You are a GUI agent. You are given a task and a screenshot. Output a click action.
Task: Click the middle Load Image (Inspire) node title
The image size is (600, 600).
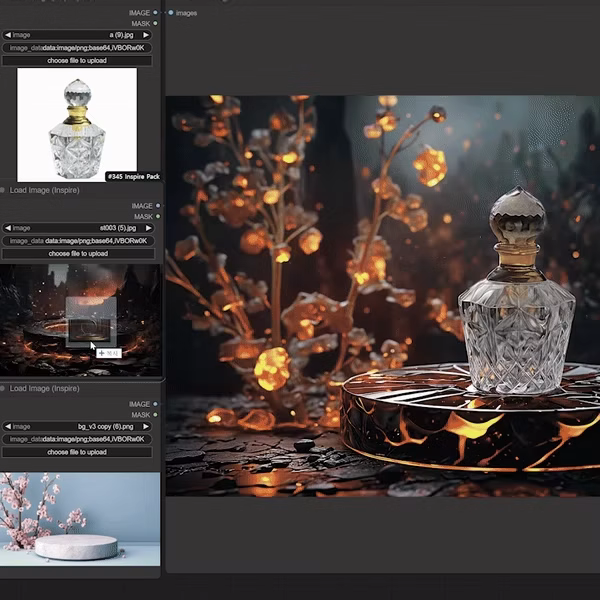tap(44, 190)
